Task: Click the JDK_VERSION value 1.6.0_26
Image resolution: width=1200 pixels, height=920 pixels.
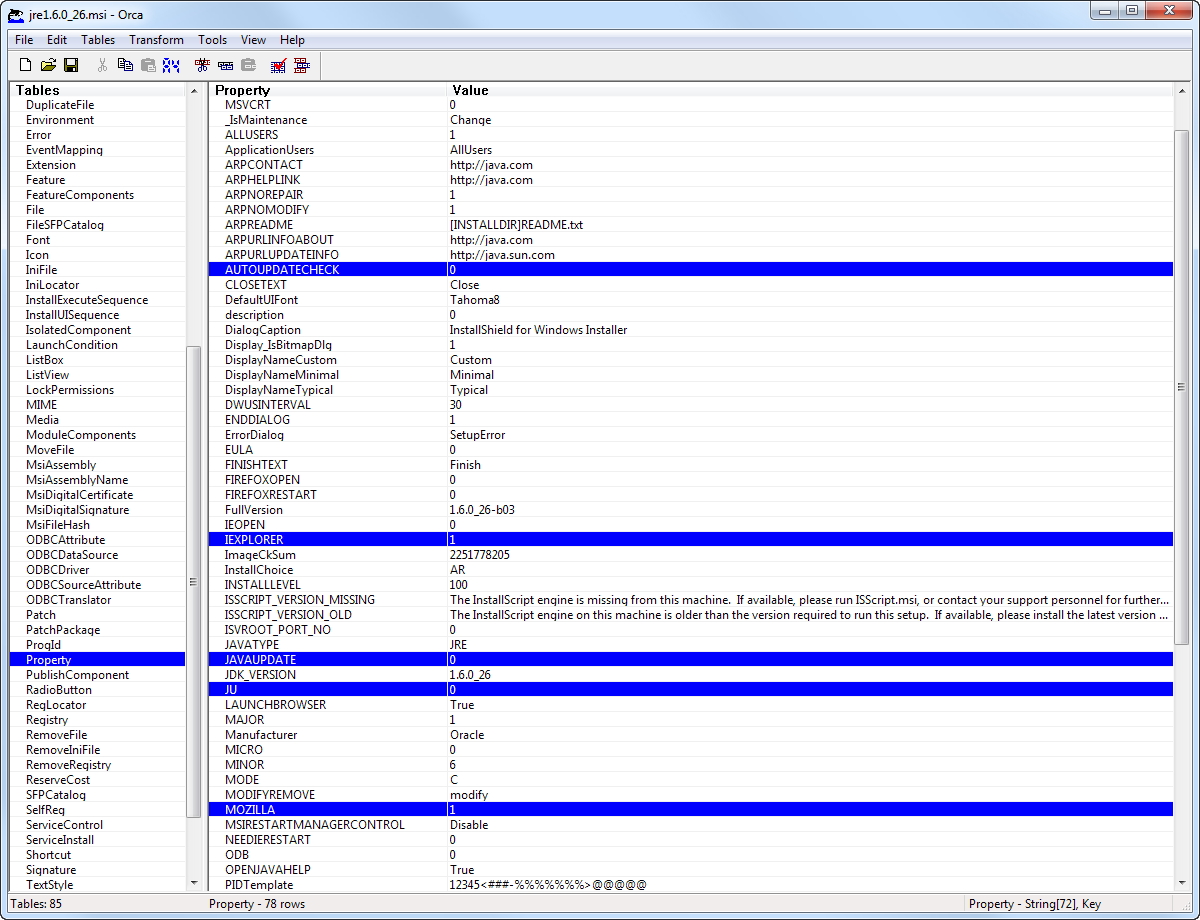Action: point(470,675)
